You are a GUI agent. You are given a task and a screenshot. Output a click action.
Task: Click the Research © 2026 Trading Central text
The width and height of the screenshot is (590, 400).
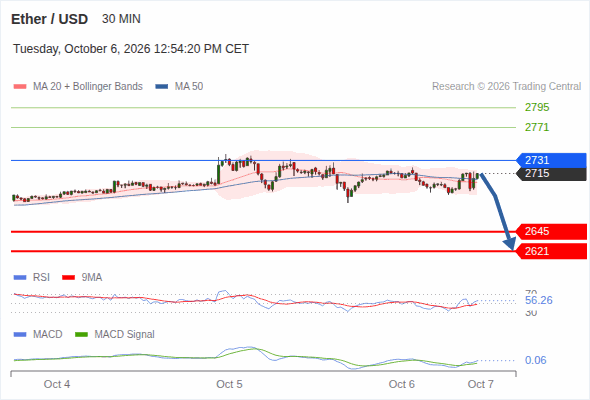tap(506, 87)
